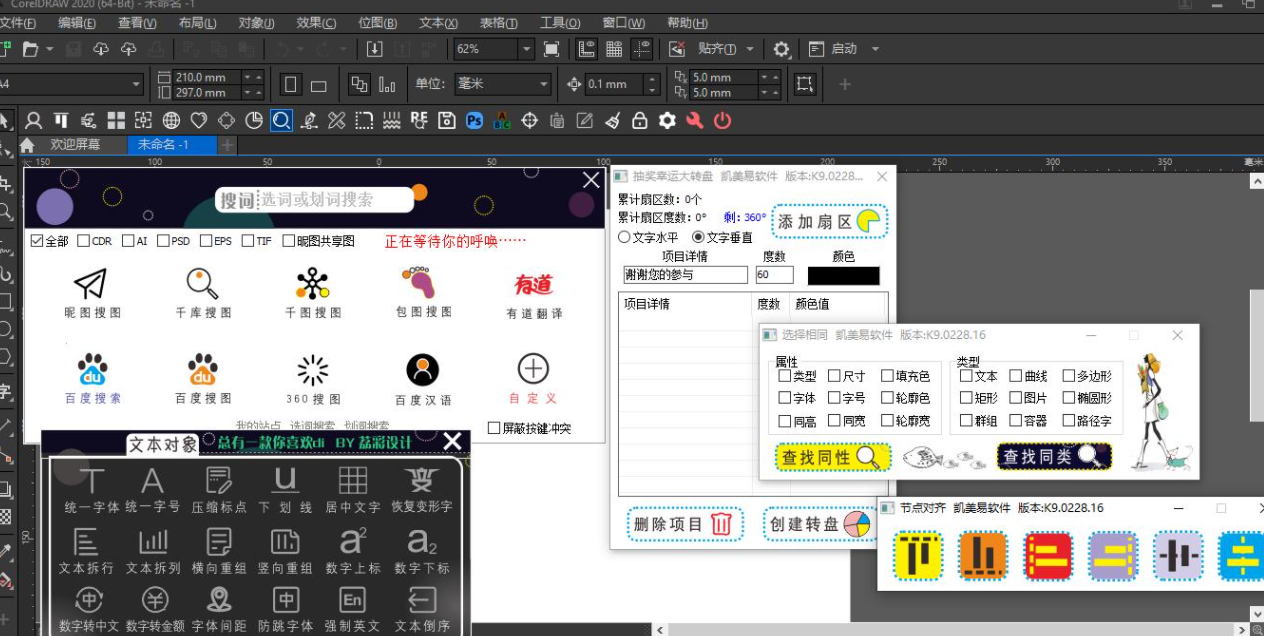The height and width of the screenshot is (636, 1264).
Task: Click 统一字号 icon
Action: point(152,481)
